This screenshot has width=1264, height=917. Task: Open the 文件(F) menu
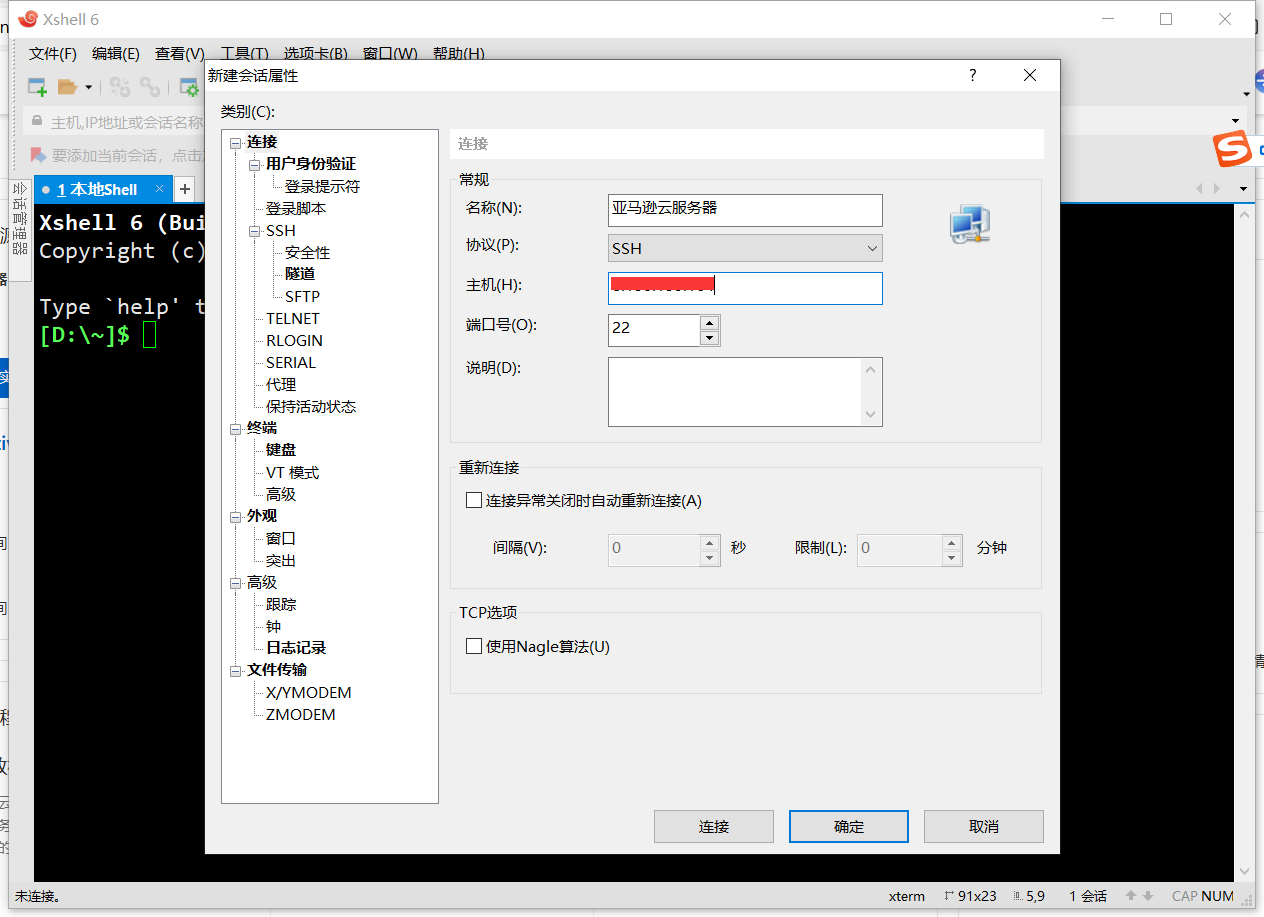(53, 53)
